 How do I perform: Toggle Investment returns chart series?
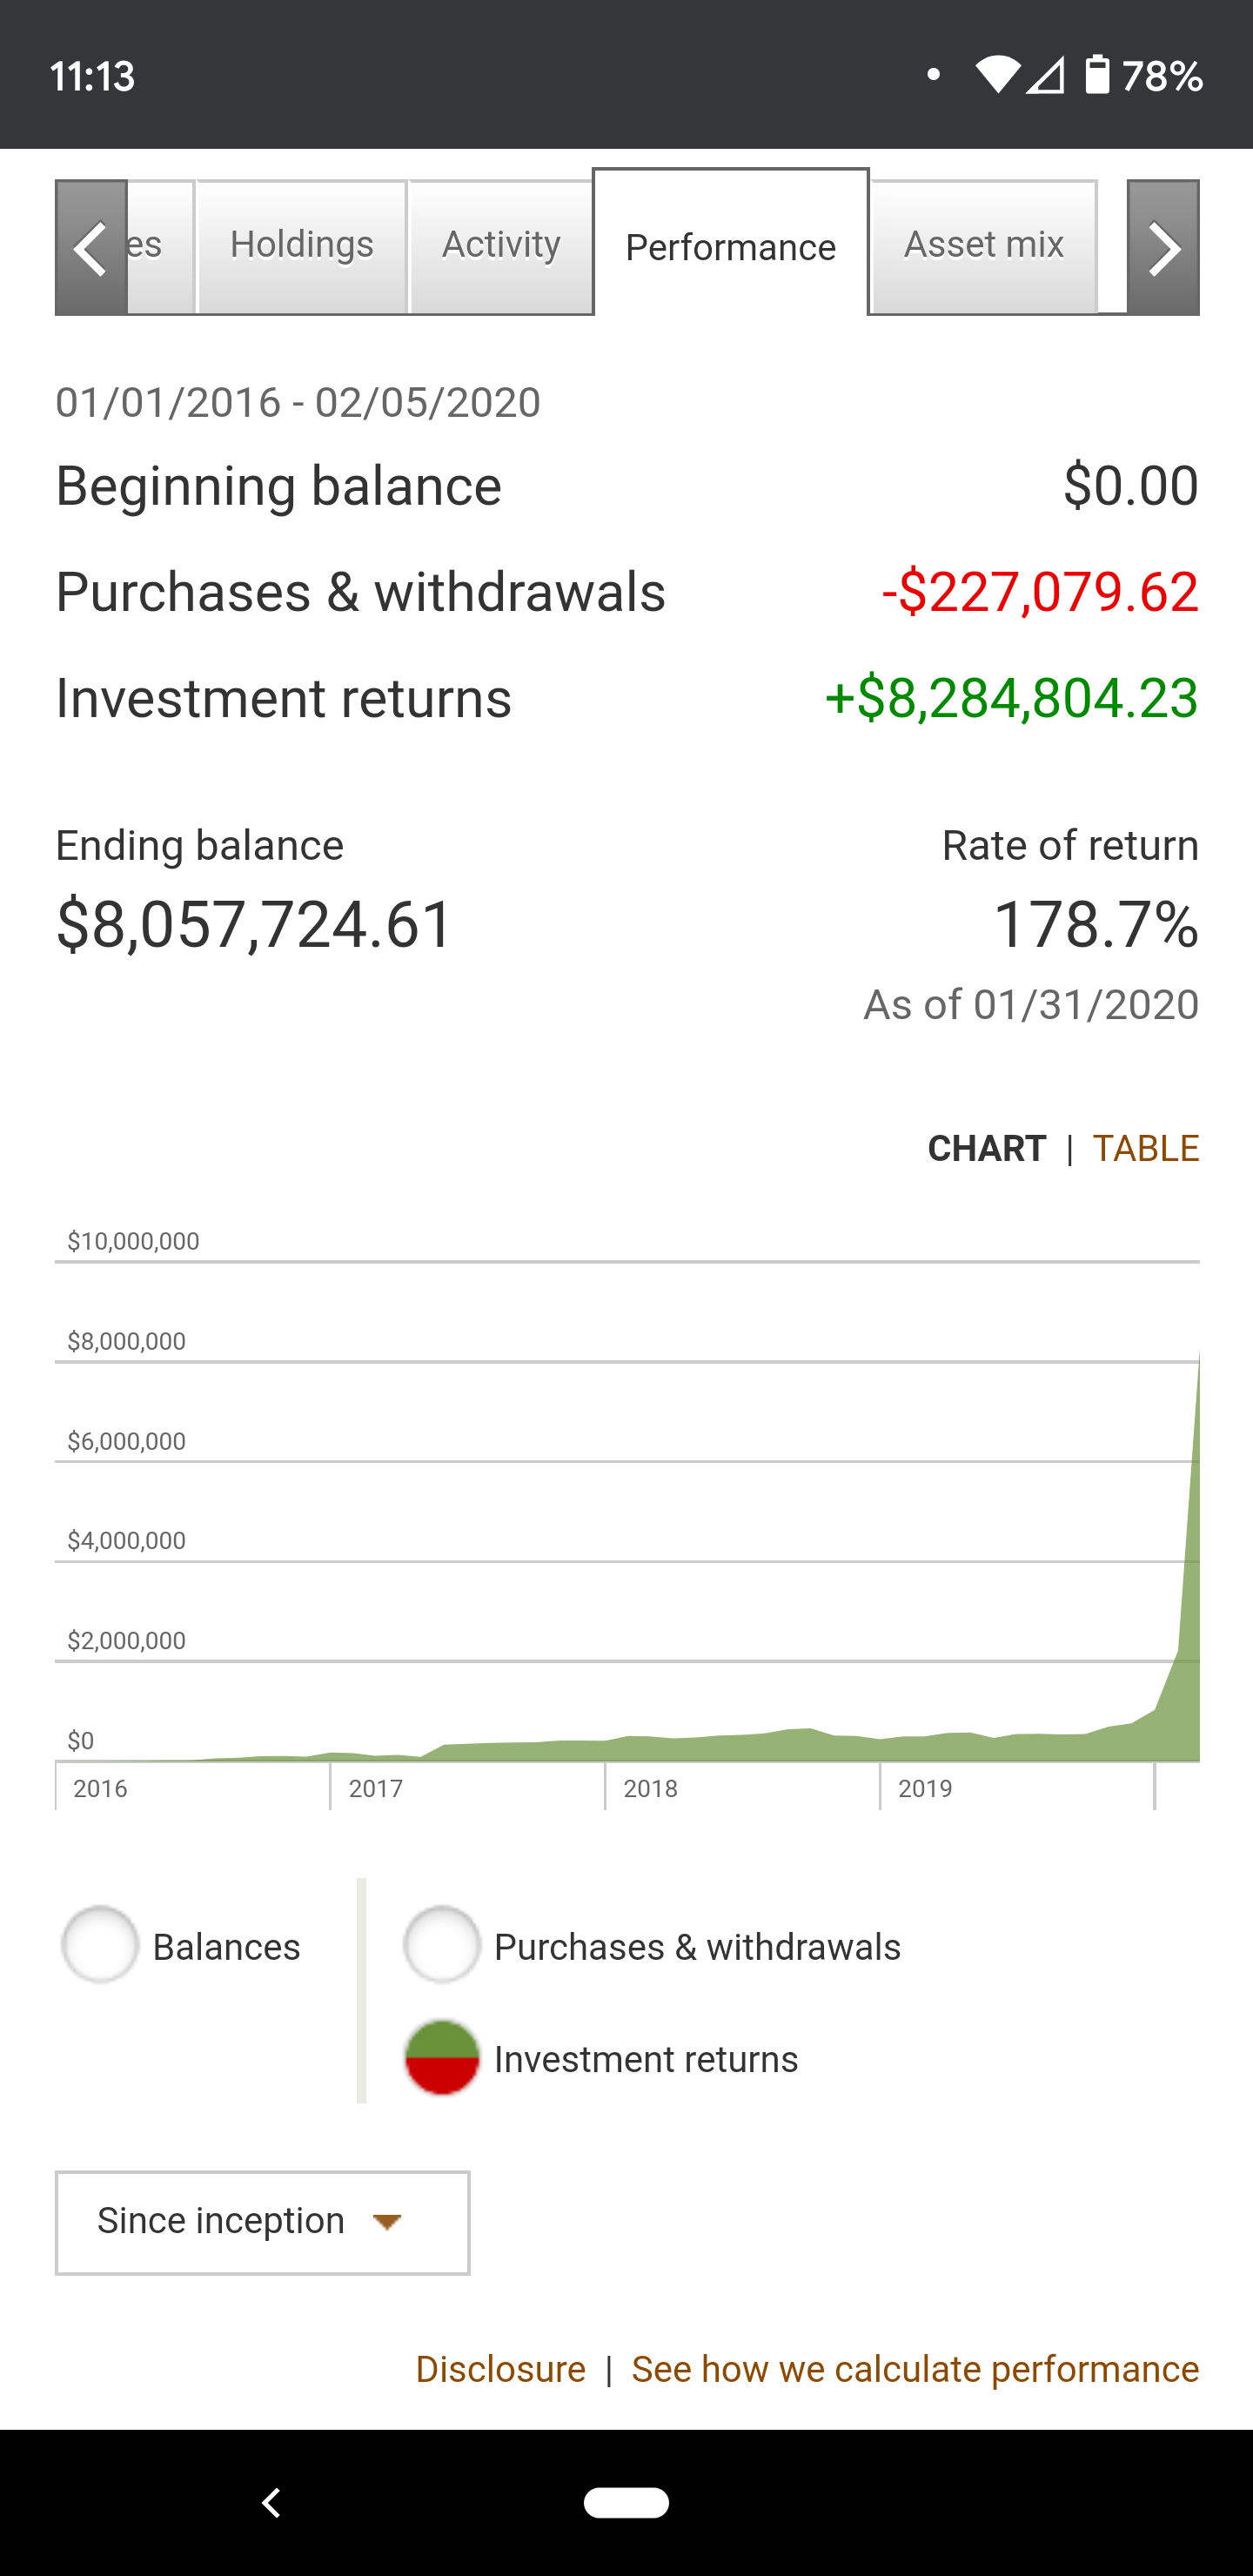[441, 2058]
